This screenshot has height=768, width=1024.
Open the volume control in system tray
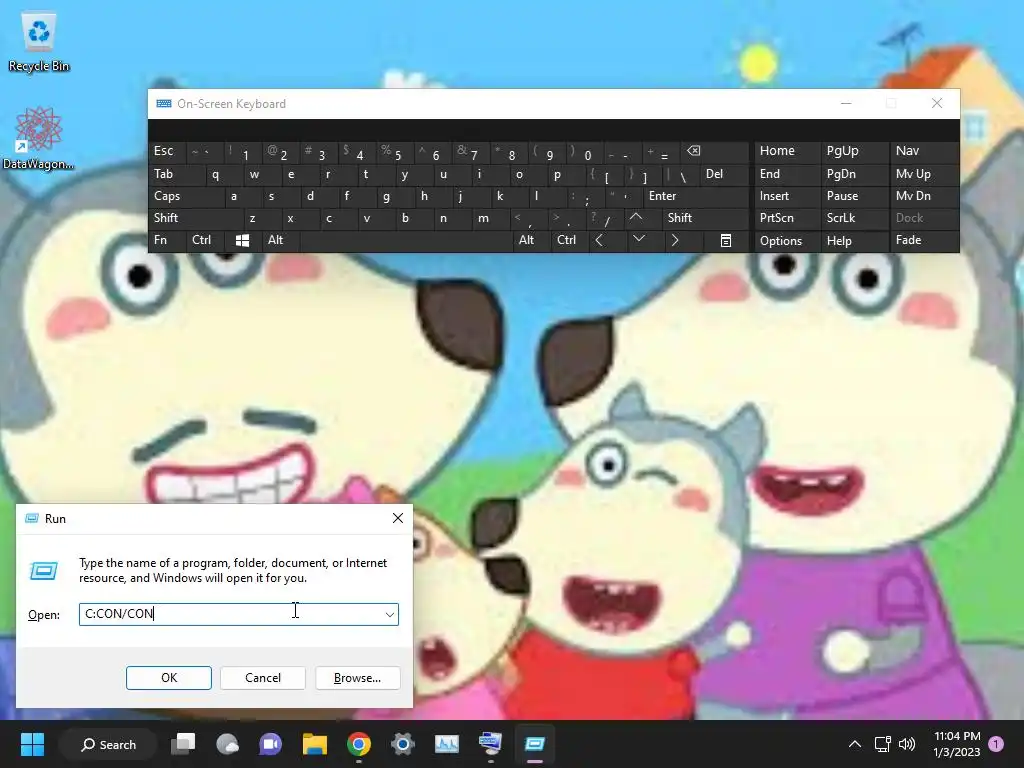click(x=907, y=744)
